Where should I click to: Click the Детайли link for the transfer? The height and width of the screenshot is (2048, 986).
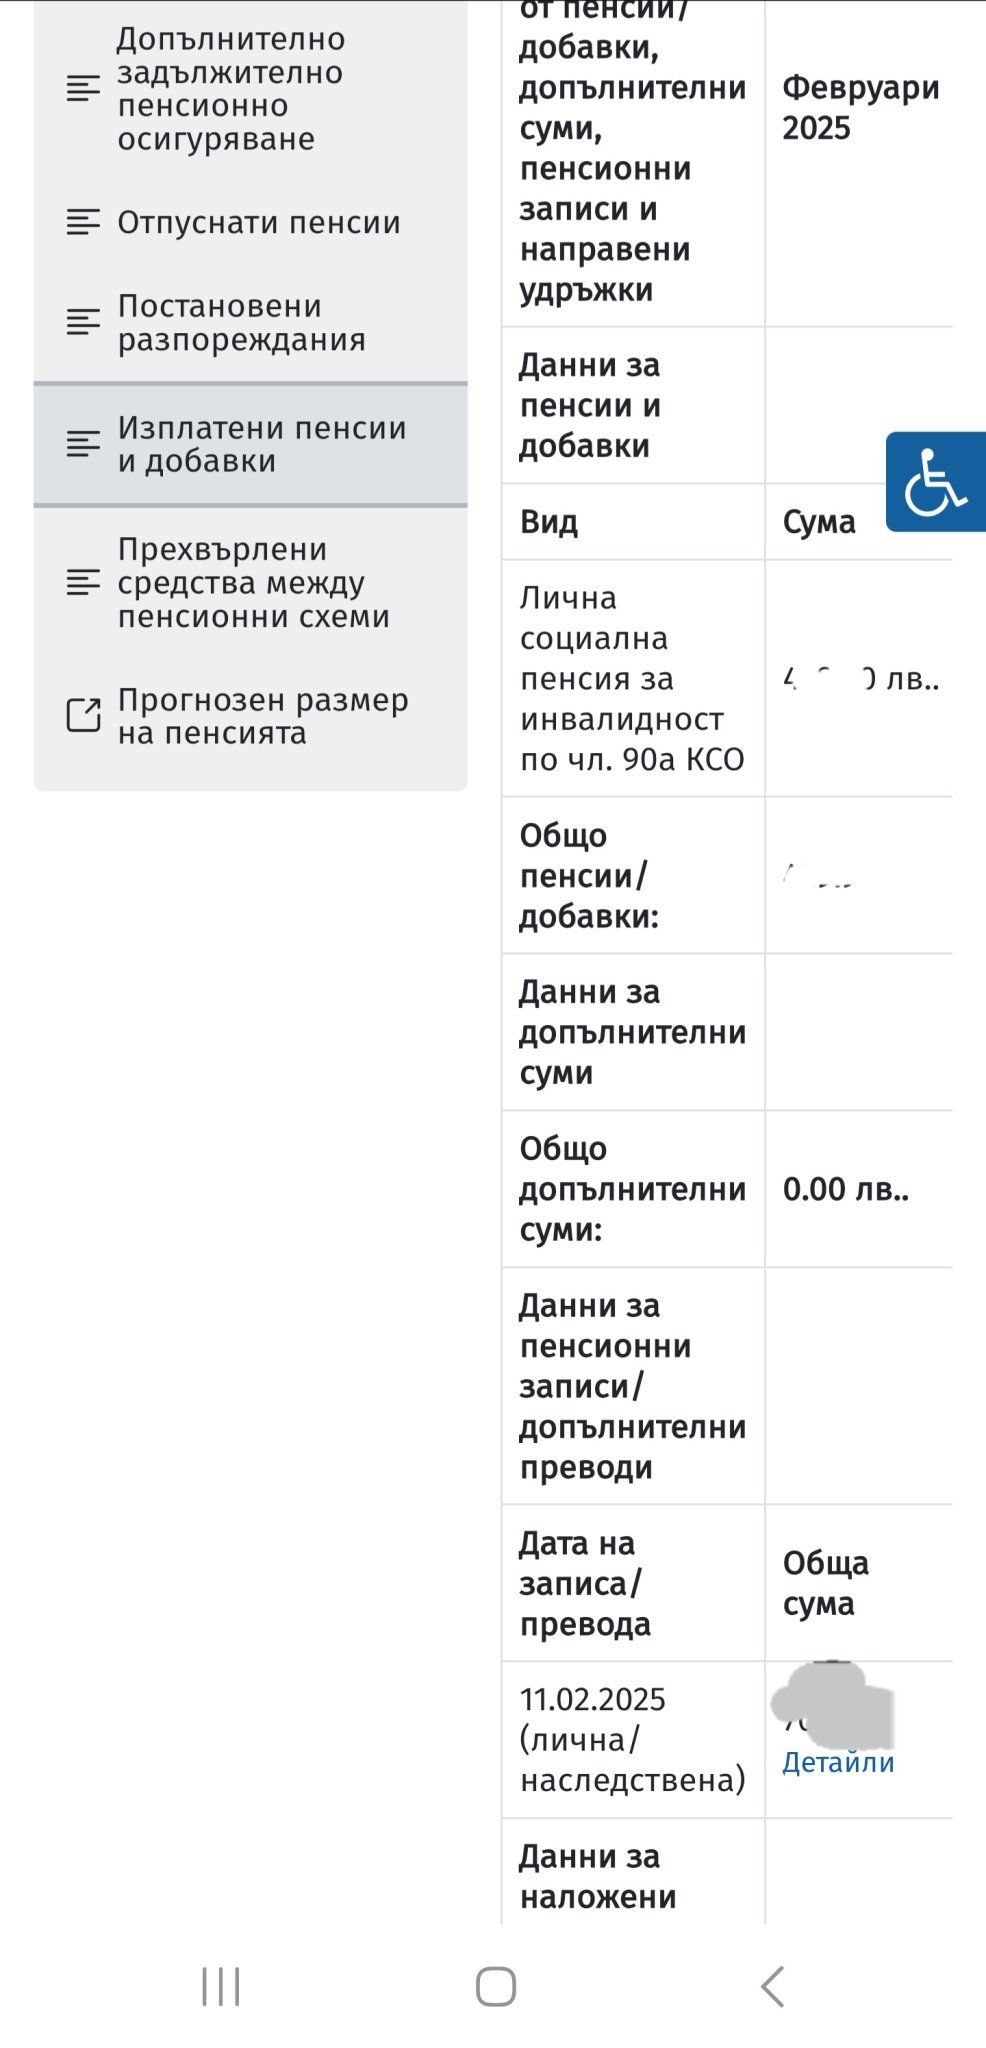(838, 1762)
